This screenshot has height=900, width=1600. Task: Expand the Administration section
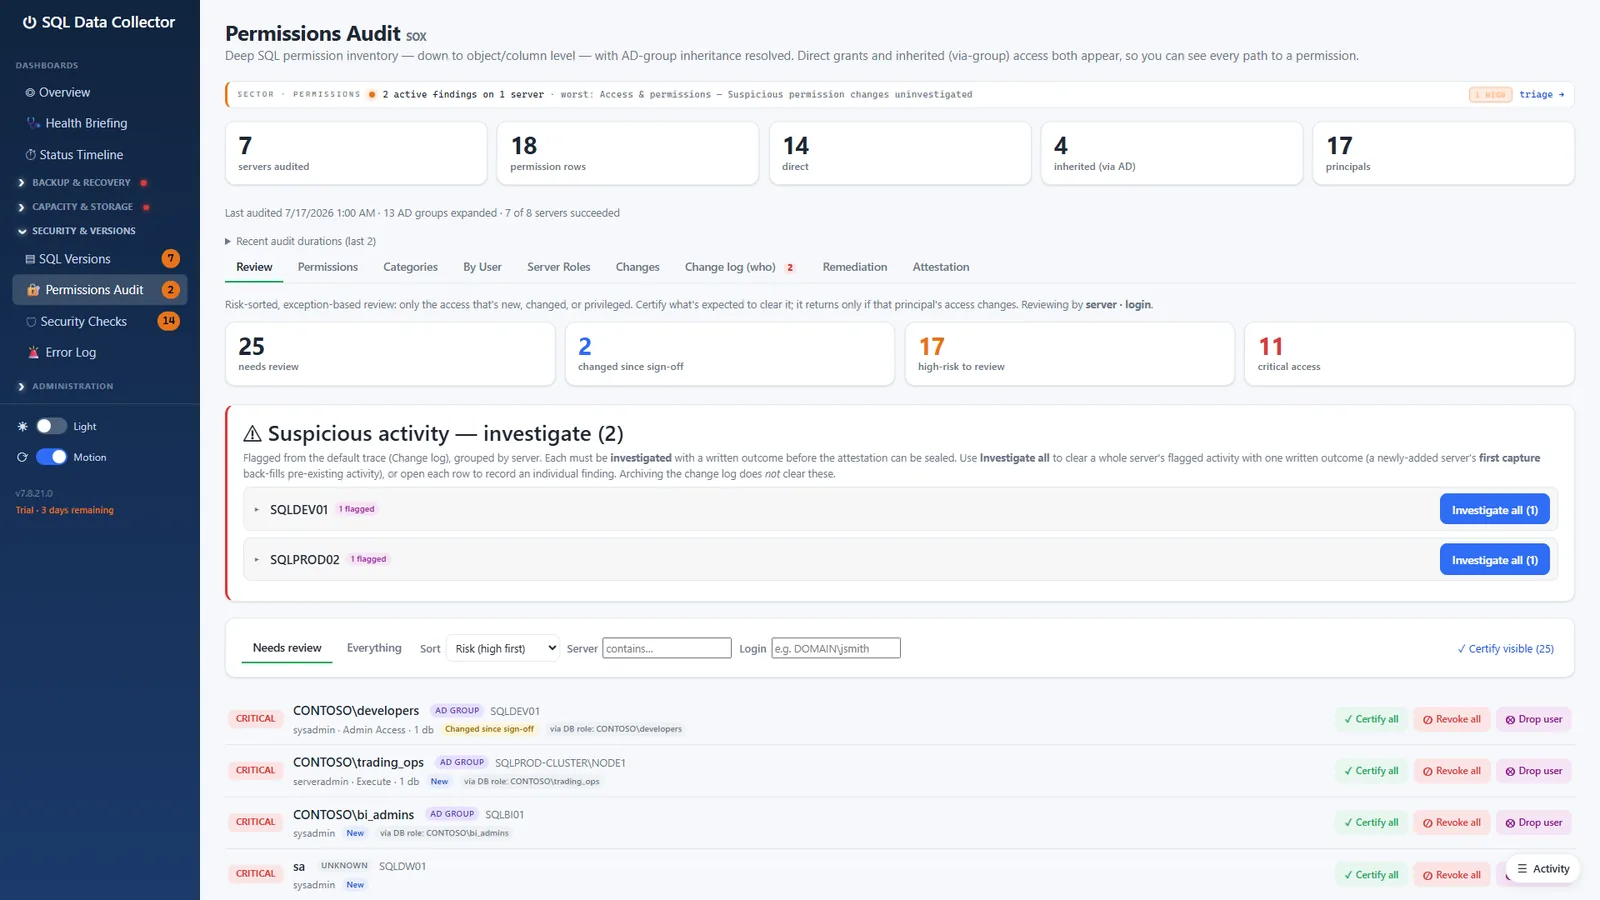coord(65,386)
